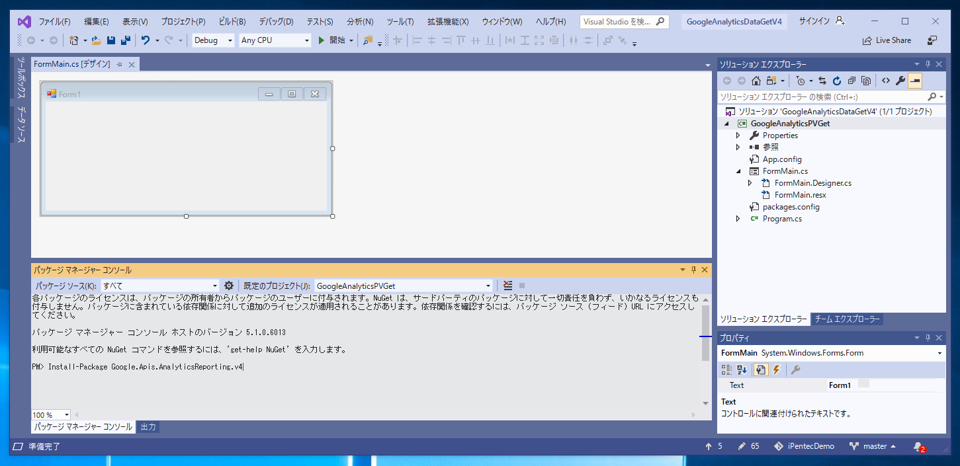Screen dimensions: 960x466
Task: Open the 編集(E) menu
Action: click(x=96, y=21)
